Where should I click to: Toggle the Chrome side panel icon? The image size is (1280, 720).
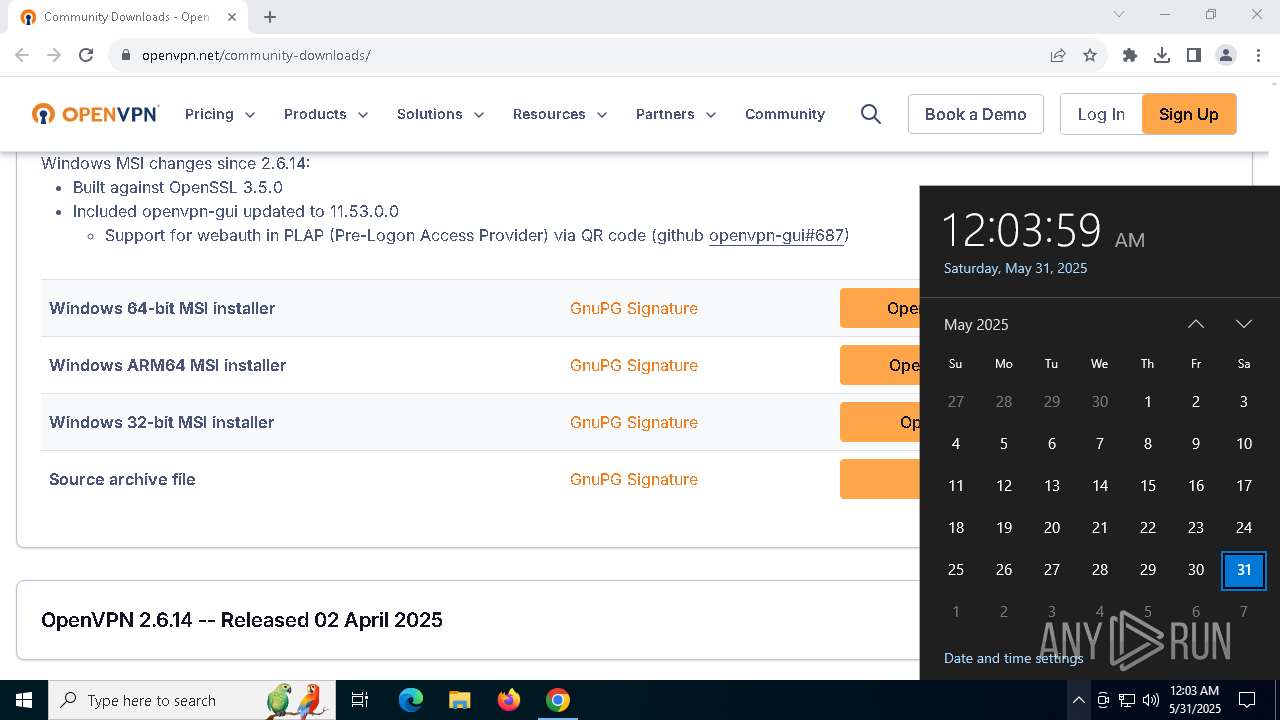1194,55
